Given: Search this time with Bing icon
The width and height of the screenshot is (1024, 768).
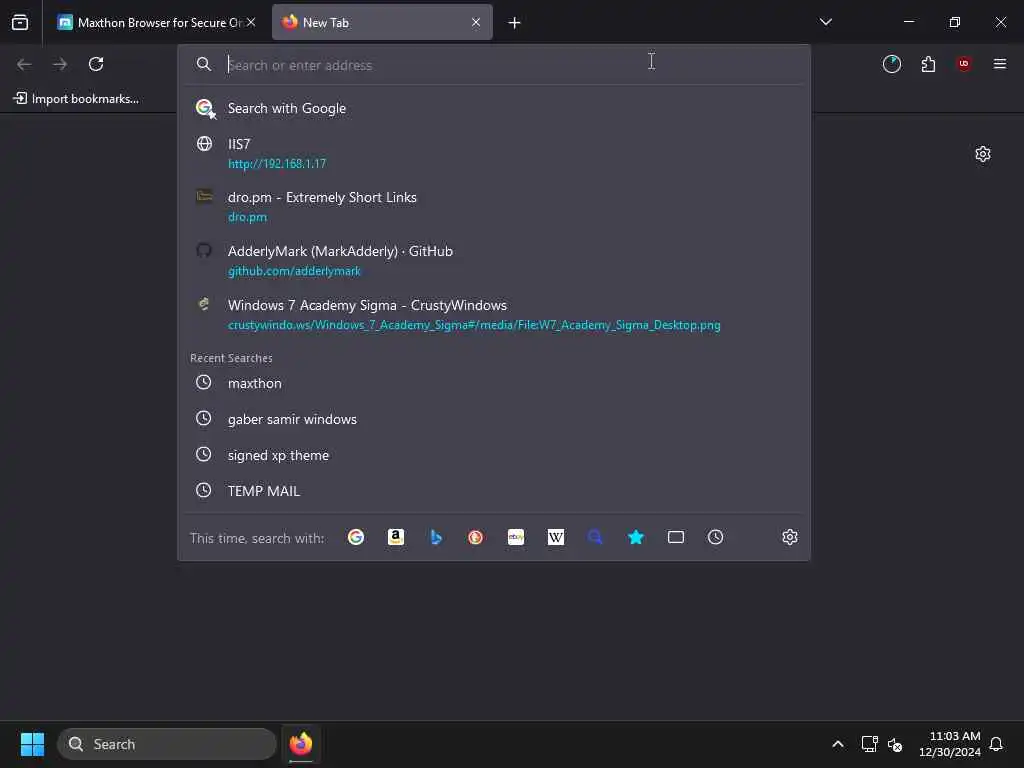Looking at the screenshot, I should coord(436,537).
